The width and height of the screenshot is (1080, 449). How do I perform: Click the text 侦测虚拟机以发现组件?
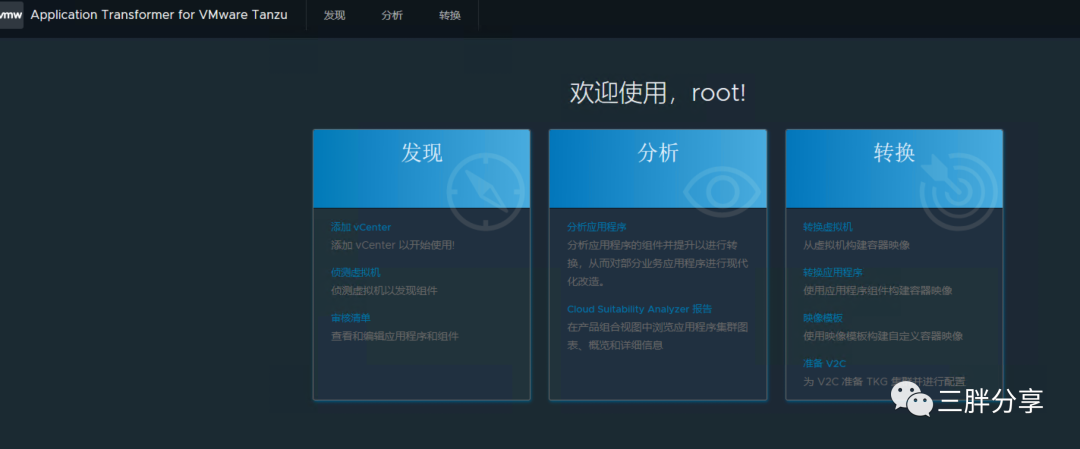click(x=384, y=290)
